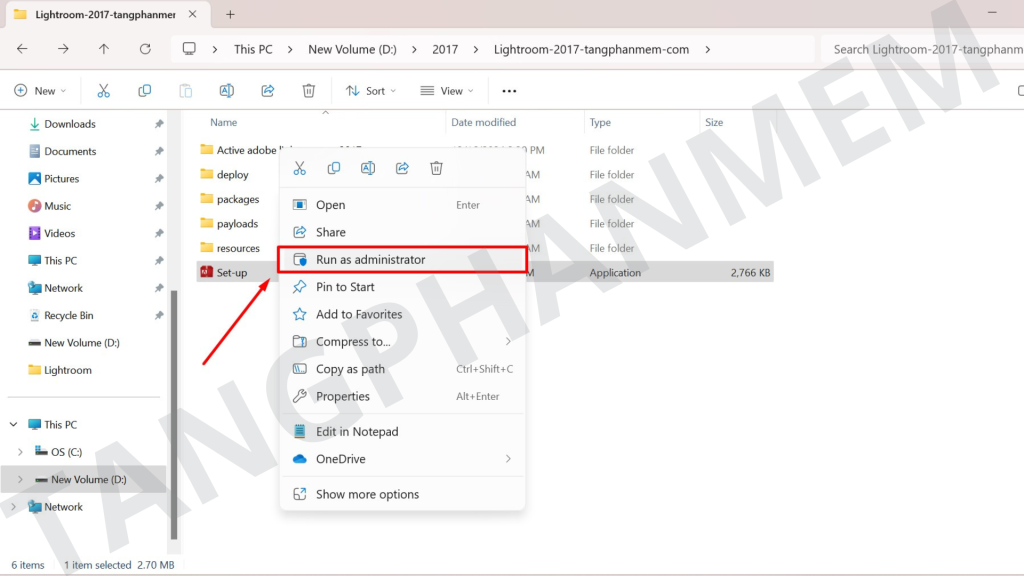
Task: Click the Share icon in the toolbar
Action: (268, 91)
